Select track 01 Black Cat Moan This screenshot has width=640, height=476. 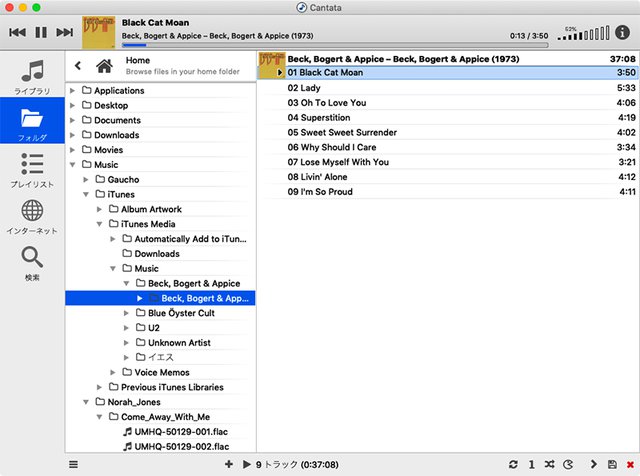448,73
